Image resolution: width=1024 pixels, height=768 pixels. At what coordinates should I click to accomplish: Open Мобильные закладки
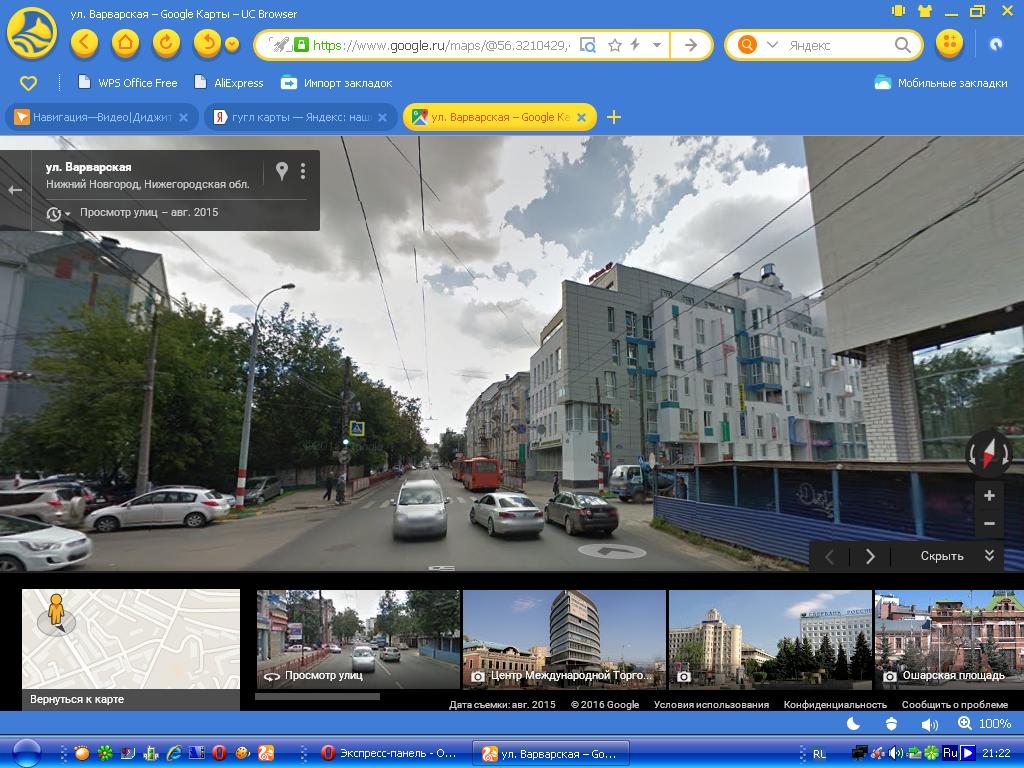point(940,83)
